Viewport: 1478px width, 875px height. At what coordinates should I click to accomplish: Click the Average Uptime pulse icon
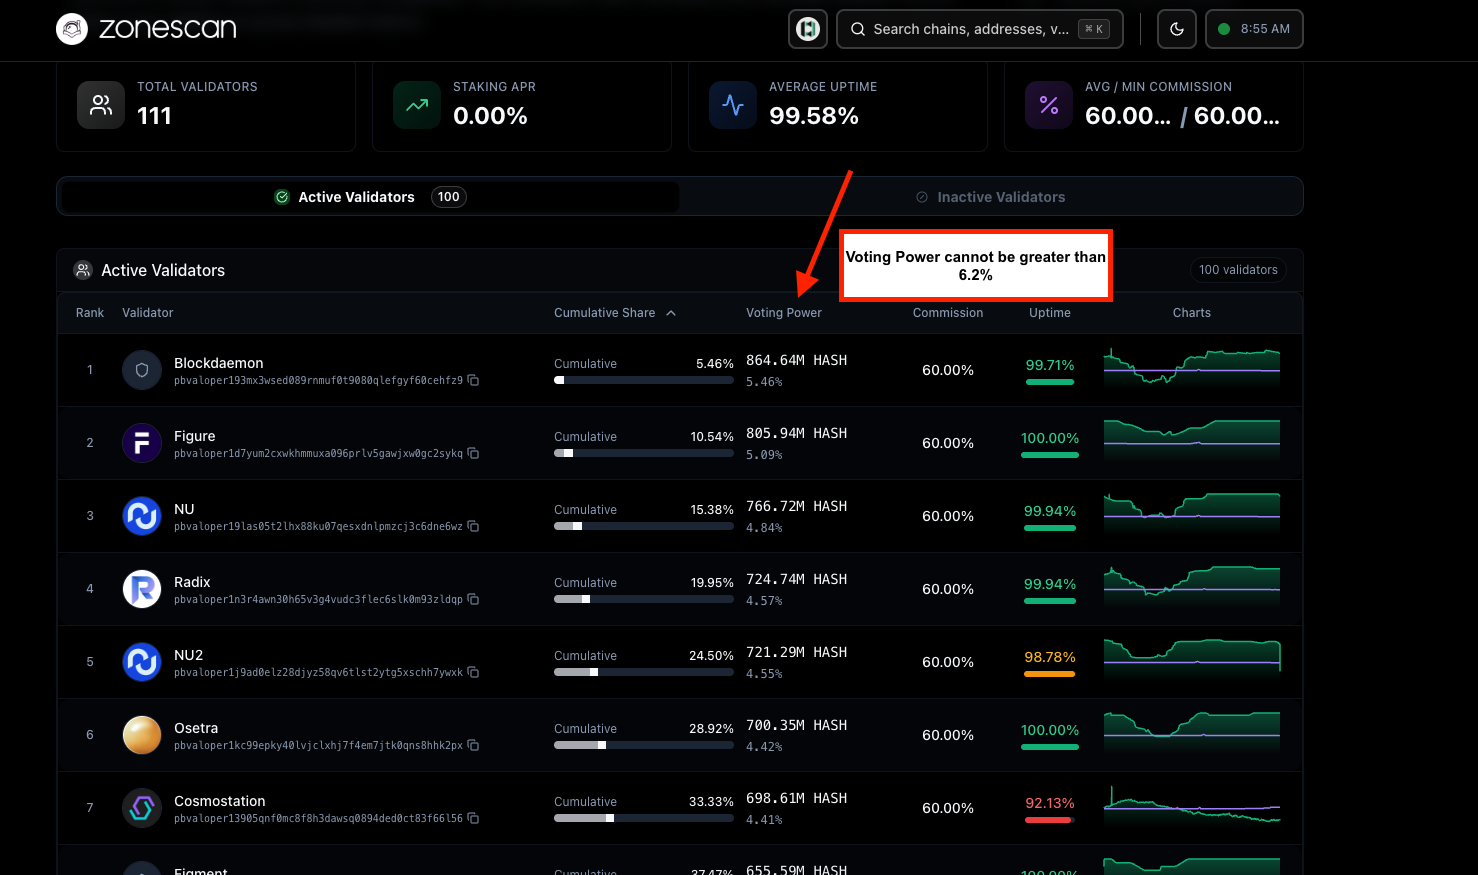click(x=733, y=105)
